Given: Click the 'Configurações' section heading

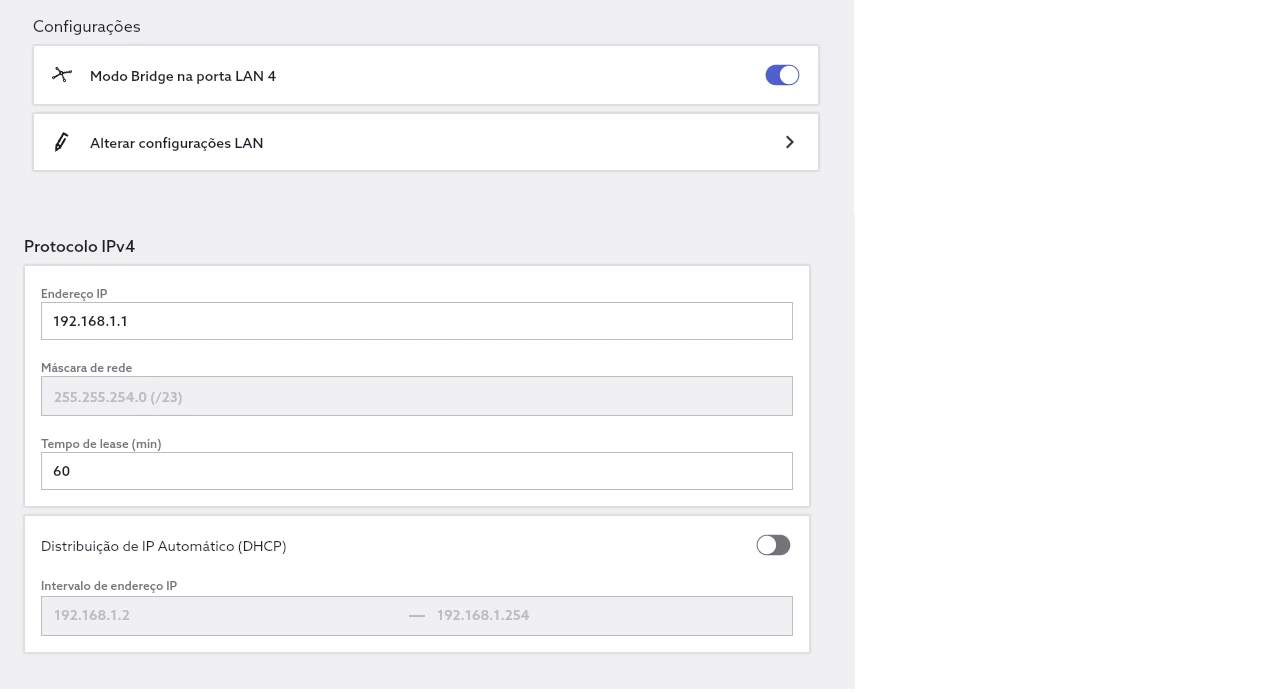Looking at the screenshot, I should point(86,27).
